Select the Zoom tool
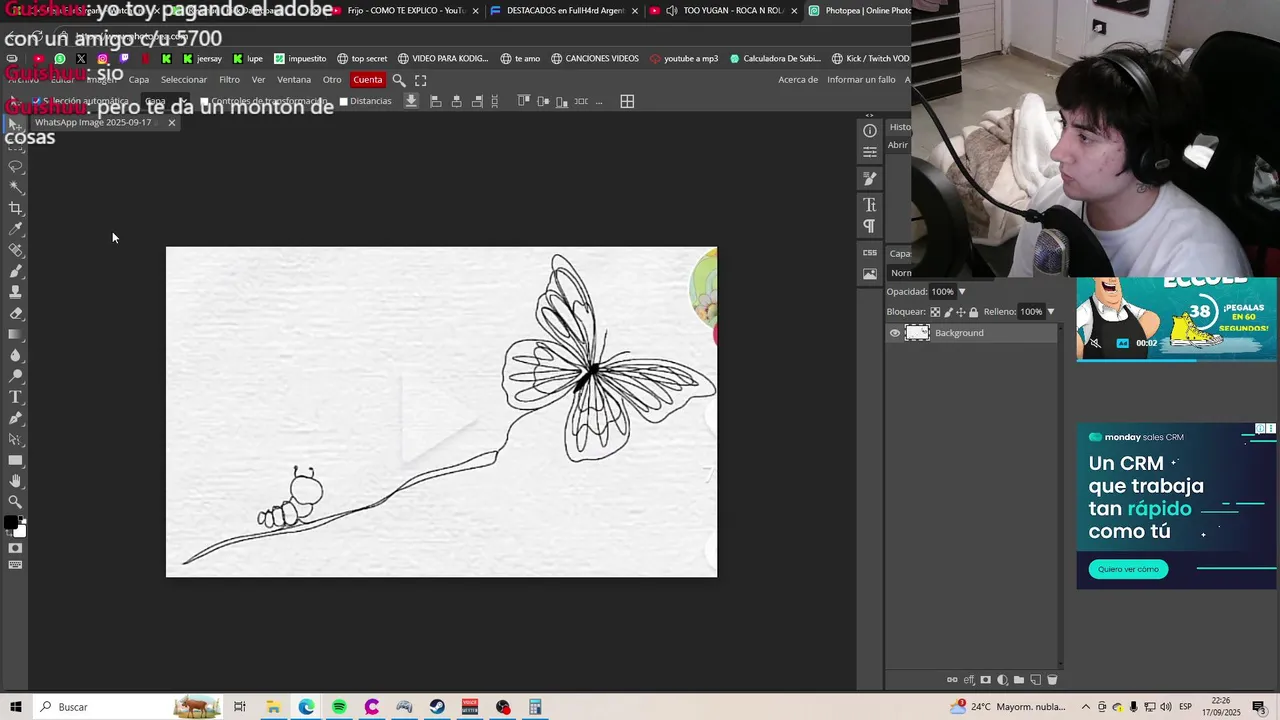Image resolution: width=1280 pixels, height=720 pixels. tap(16, 502)
